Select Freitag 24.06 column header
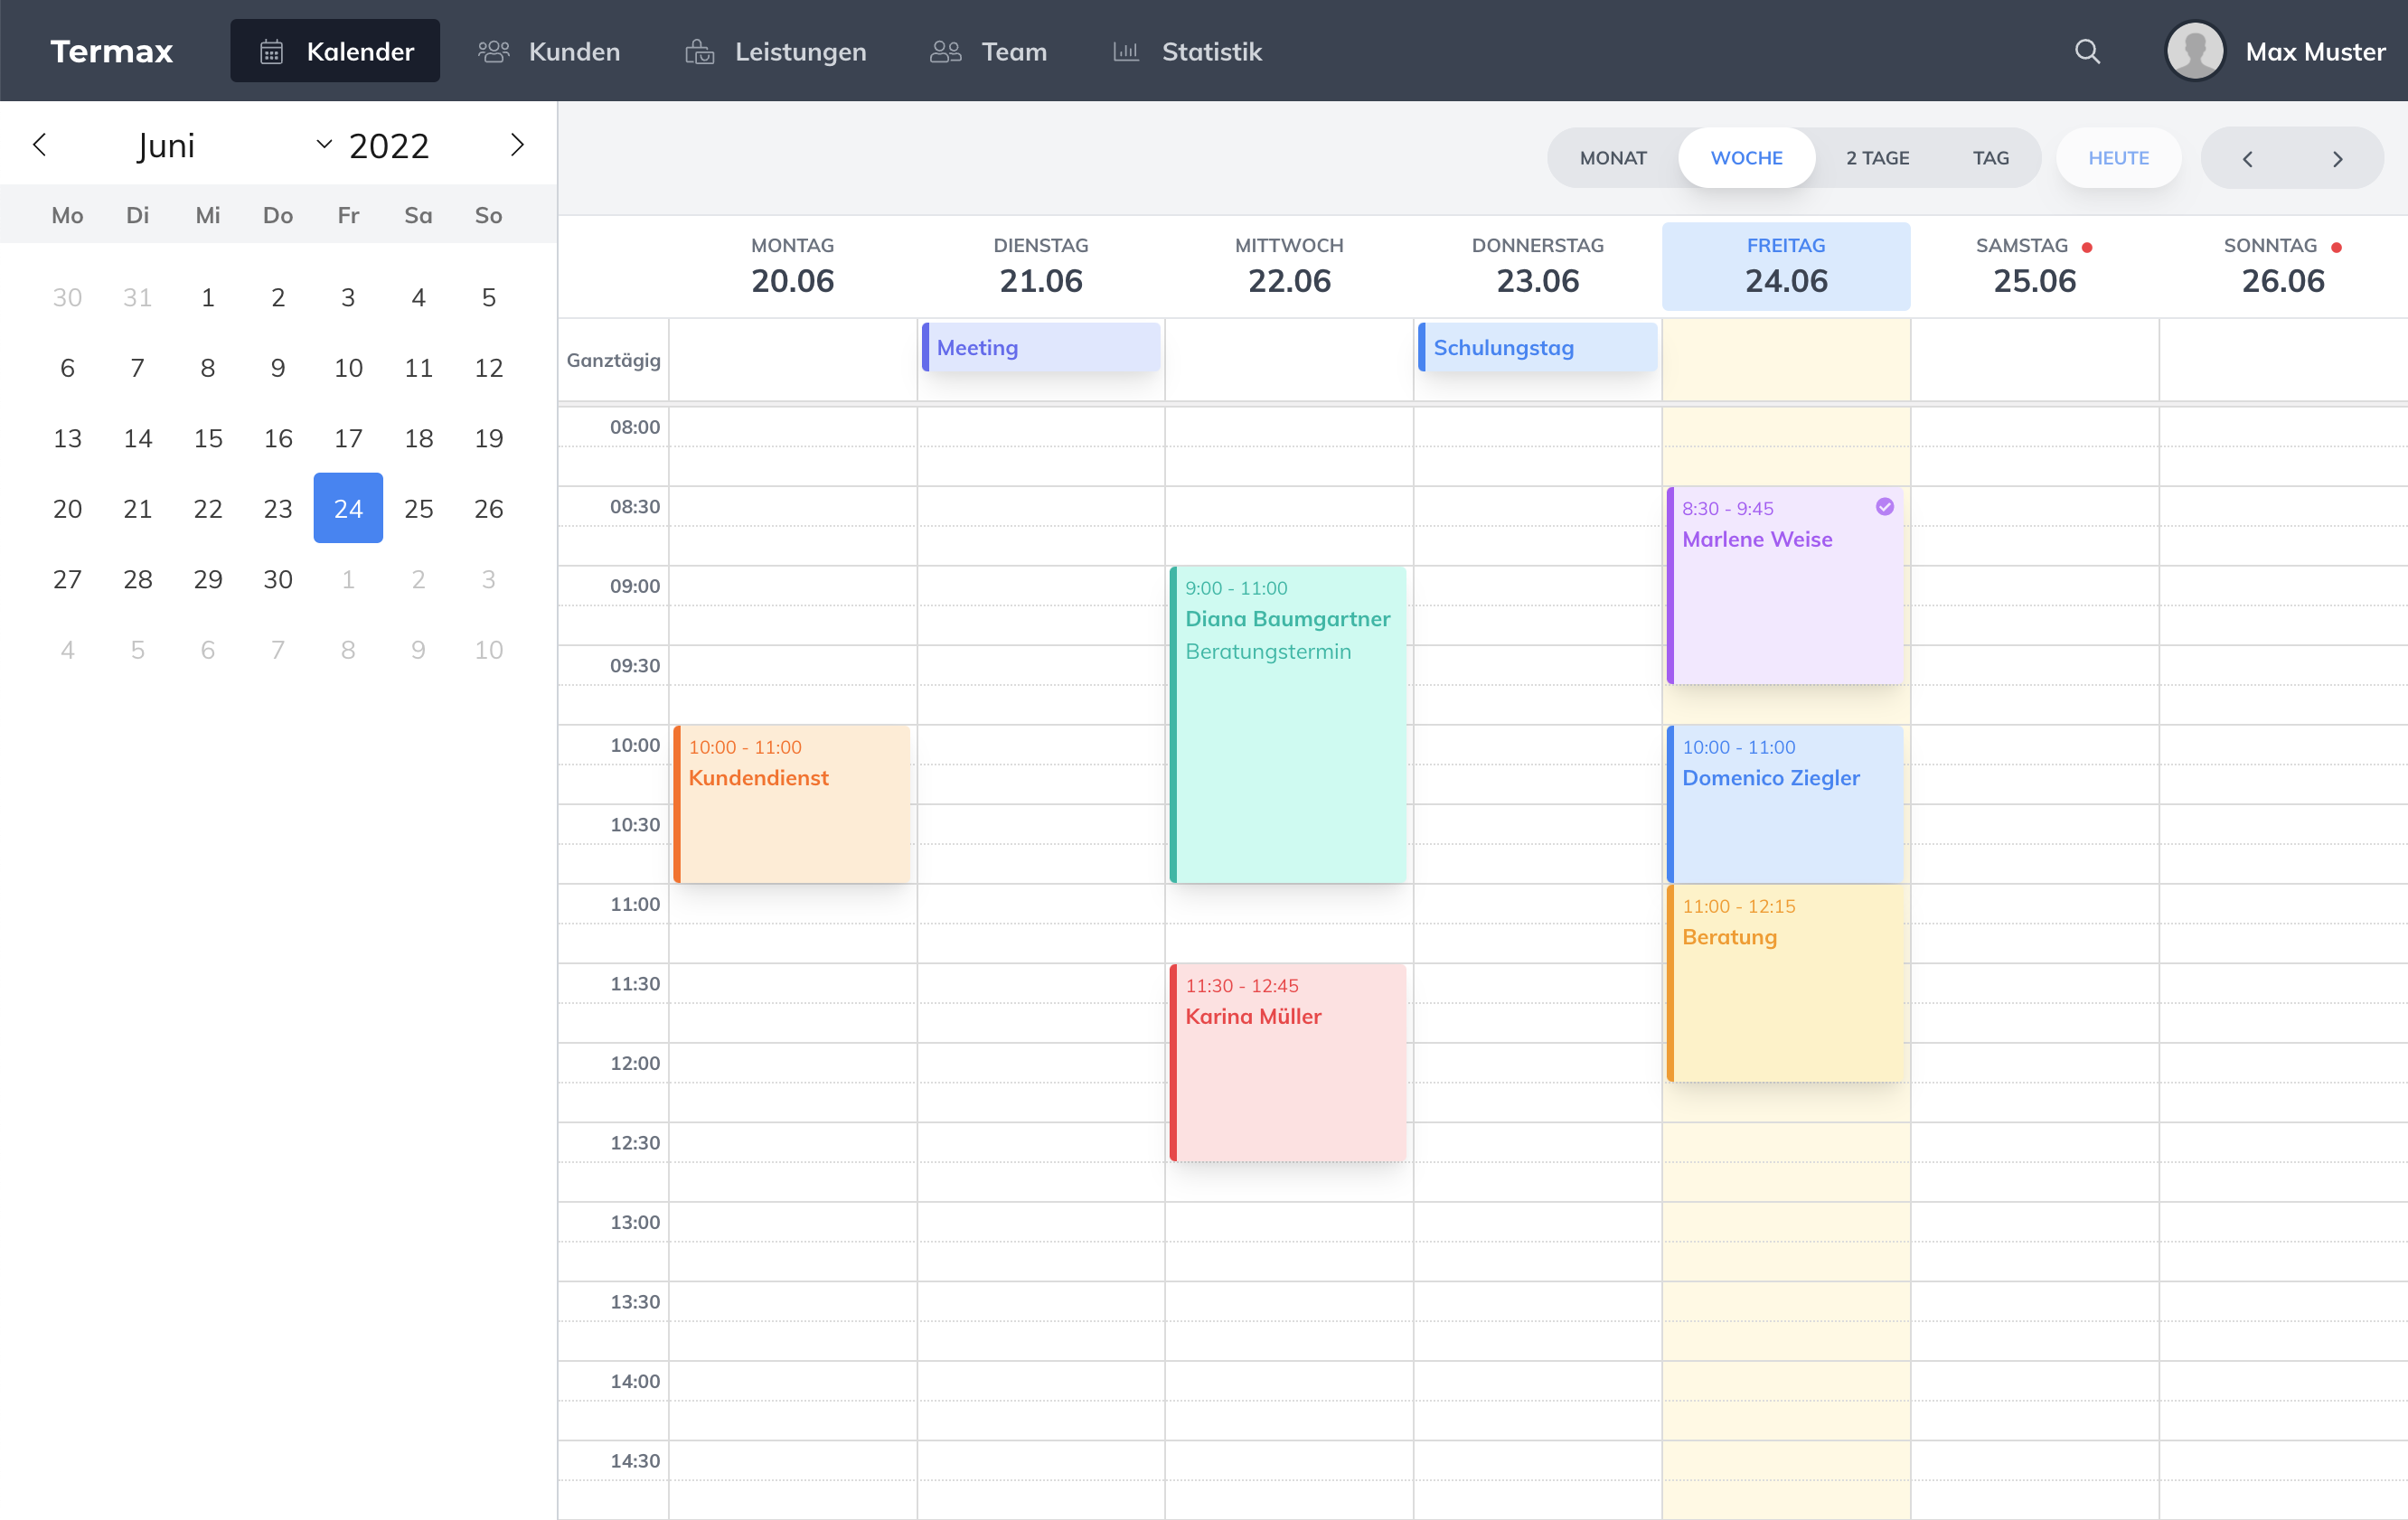The height and width of the screenshot is (1520, 2408). coord(1786,266)
